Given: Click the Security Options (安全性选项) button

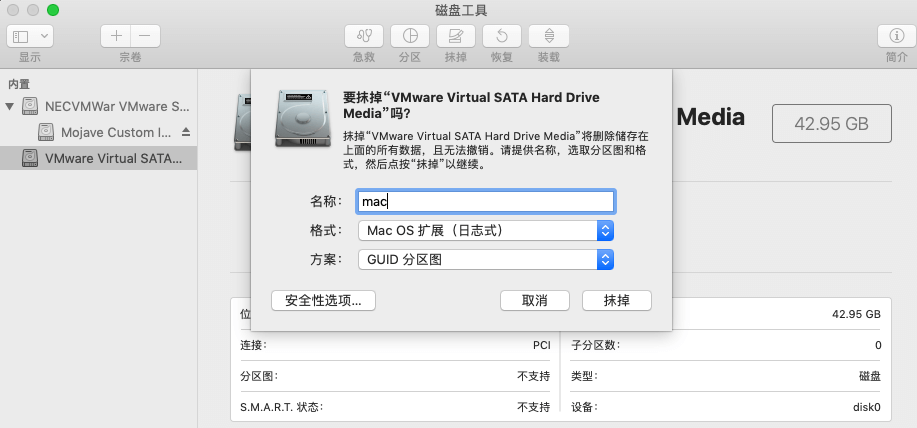Looking at the screenshot, I should [x=323, y=301].
